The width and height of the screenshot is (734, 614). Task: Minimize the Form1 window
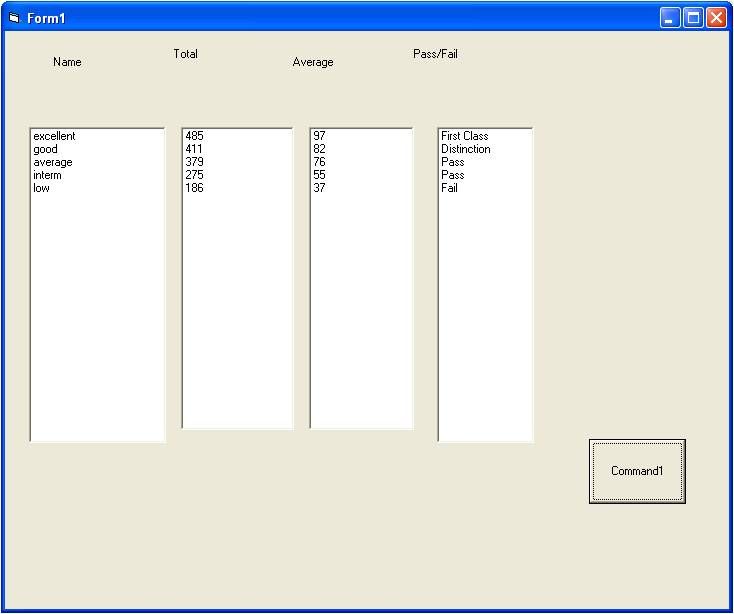[x=670, y=18]
